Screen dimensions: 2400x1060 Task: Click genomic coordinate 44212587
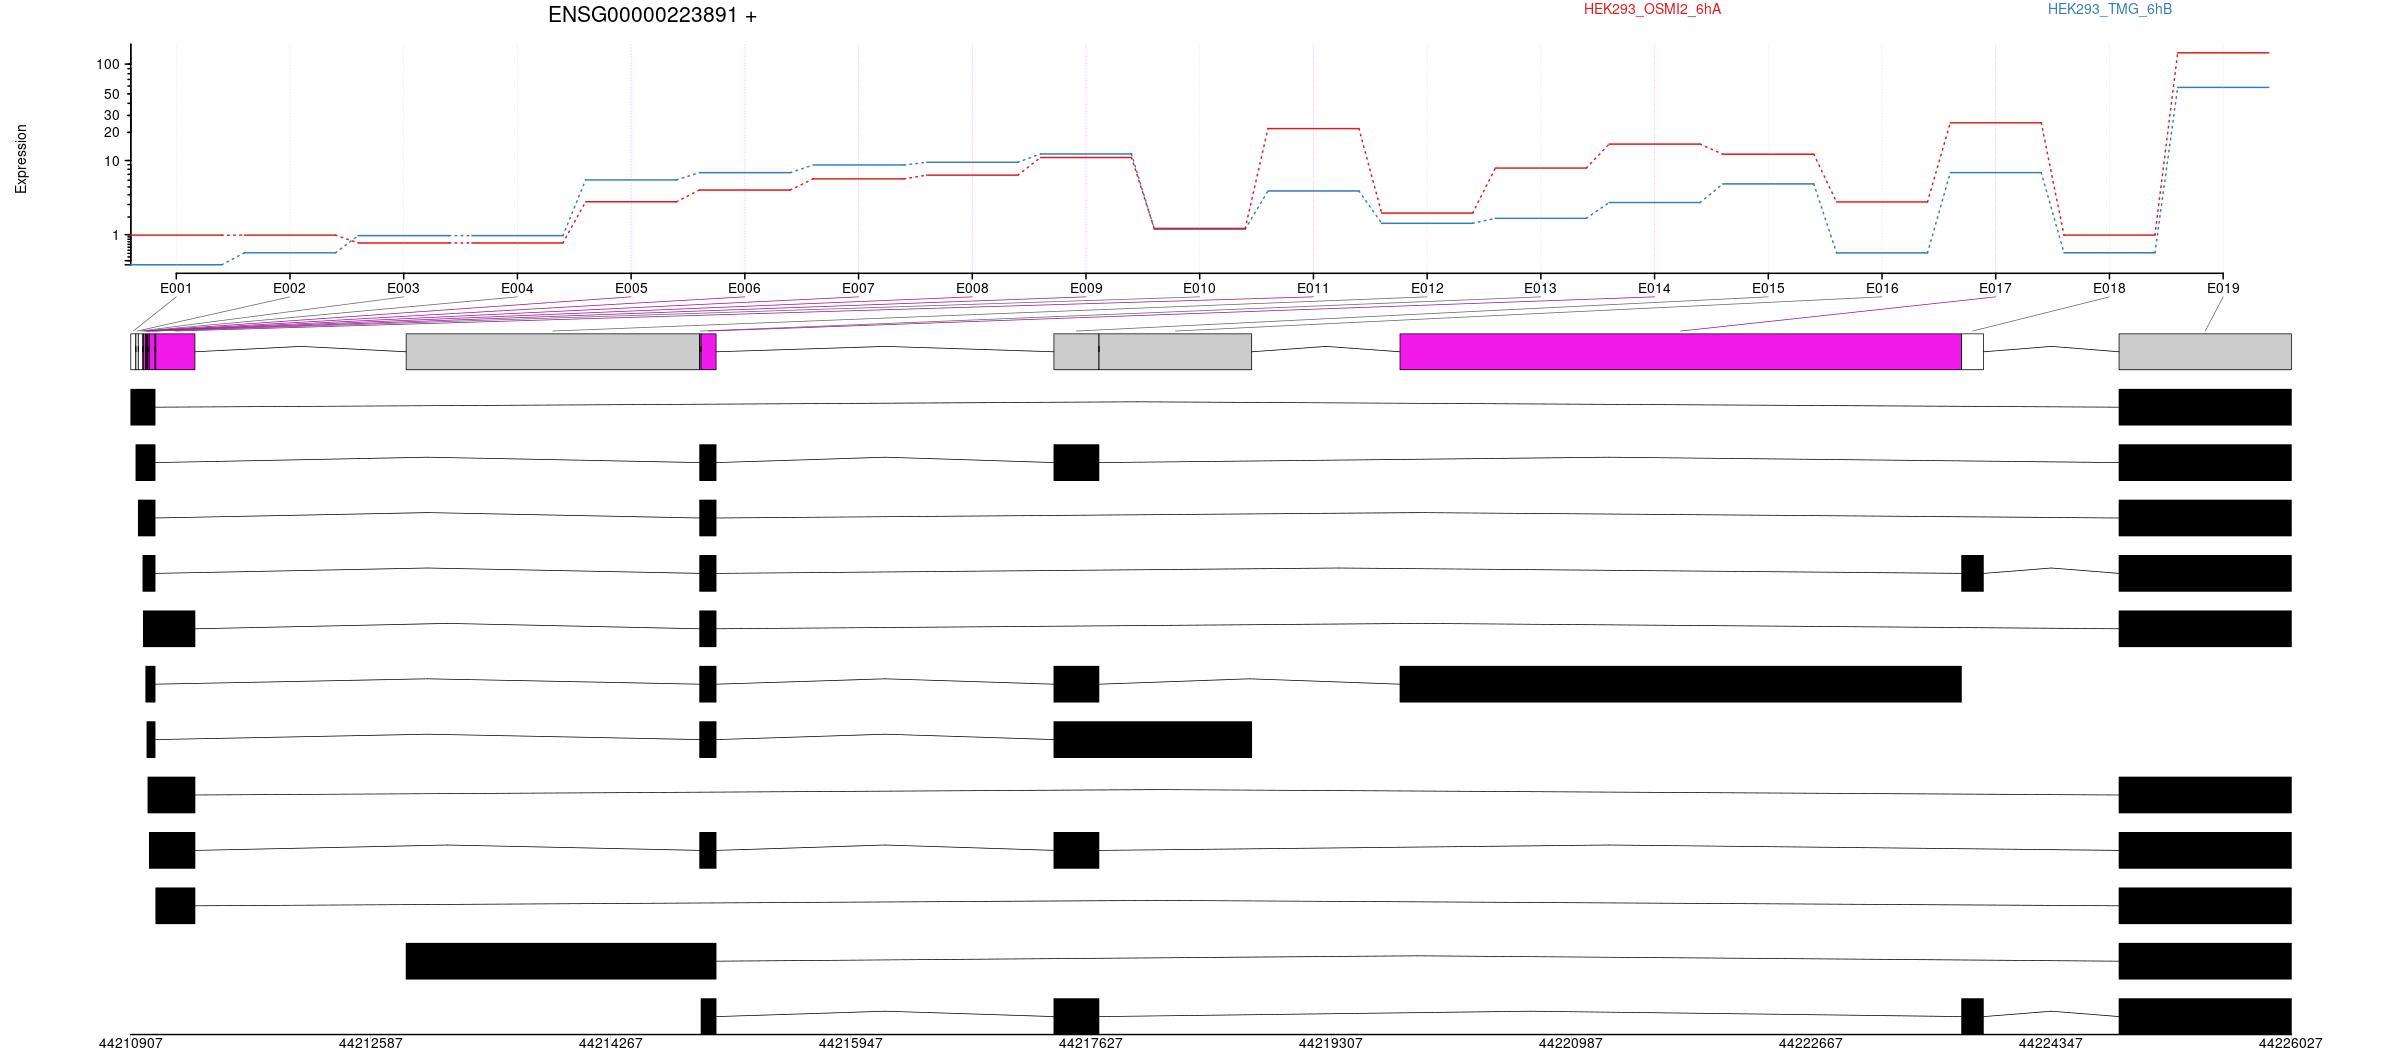click(371, 1044)
